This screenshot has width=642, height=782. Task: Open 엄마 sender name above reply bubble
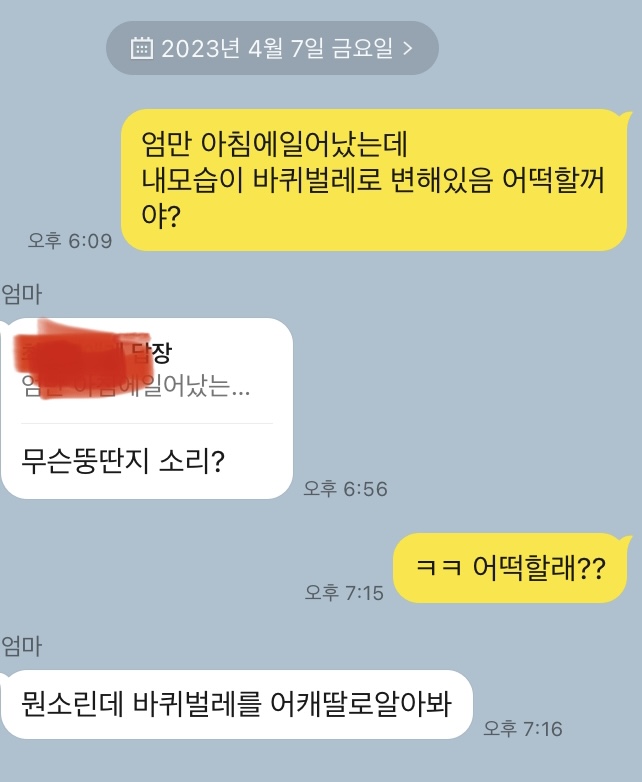[x=21, y=294]
